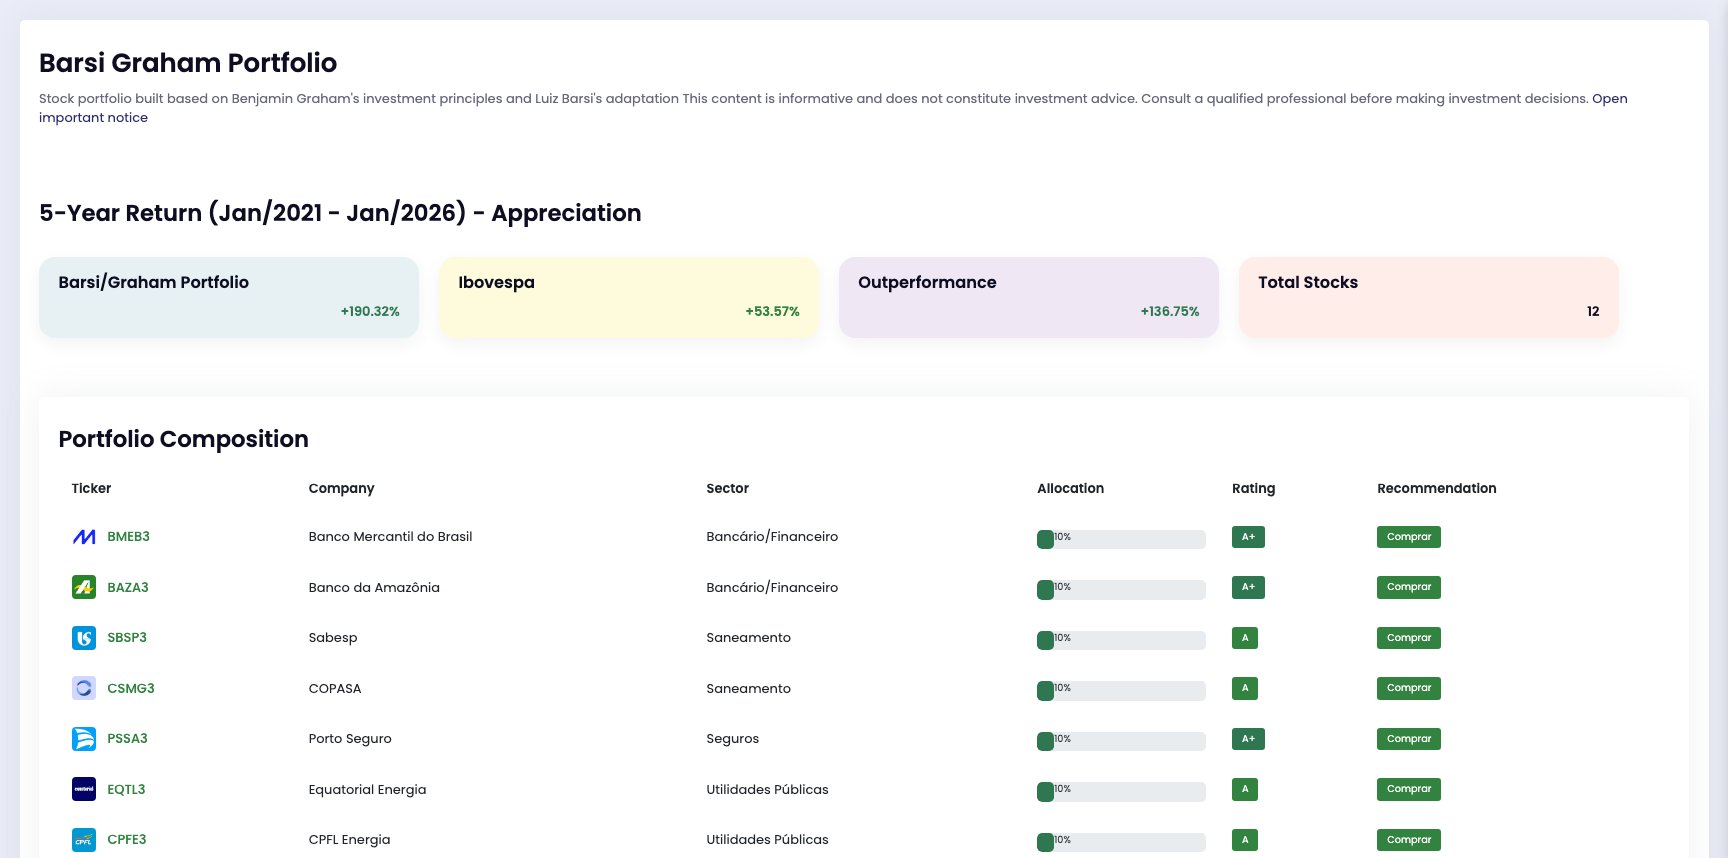Click the Comprar badge for BMEB3

(1409, 537)
